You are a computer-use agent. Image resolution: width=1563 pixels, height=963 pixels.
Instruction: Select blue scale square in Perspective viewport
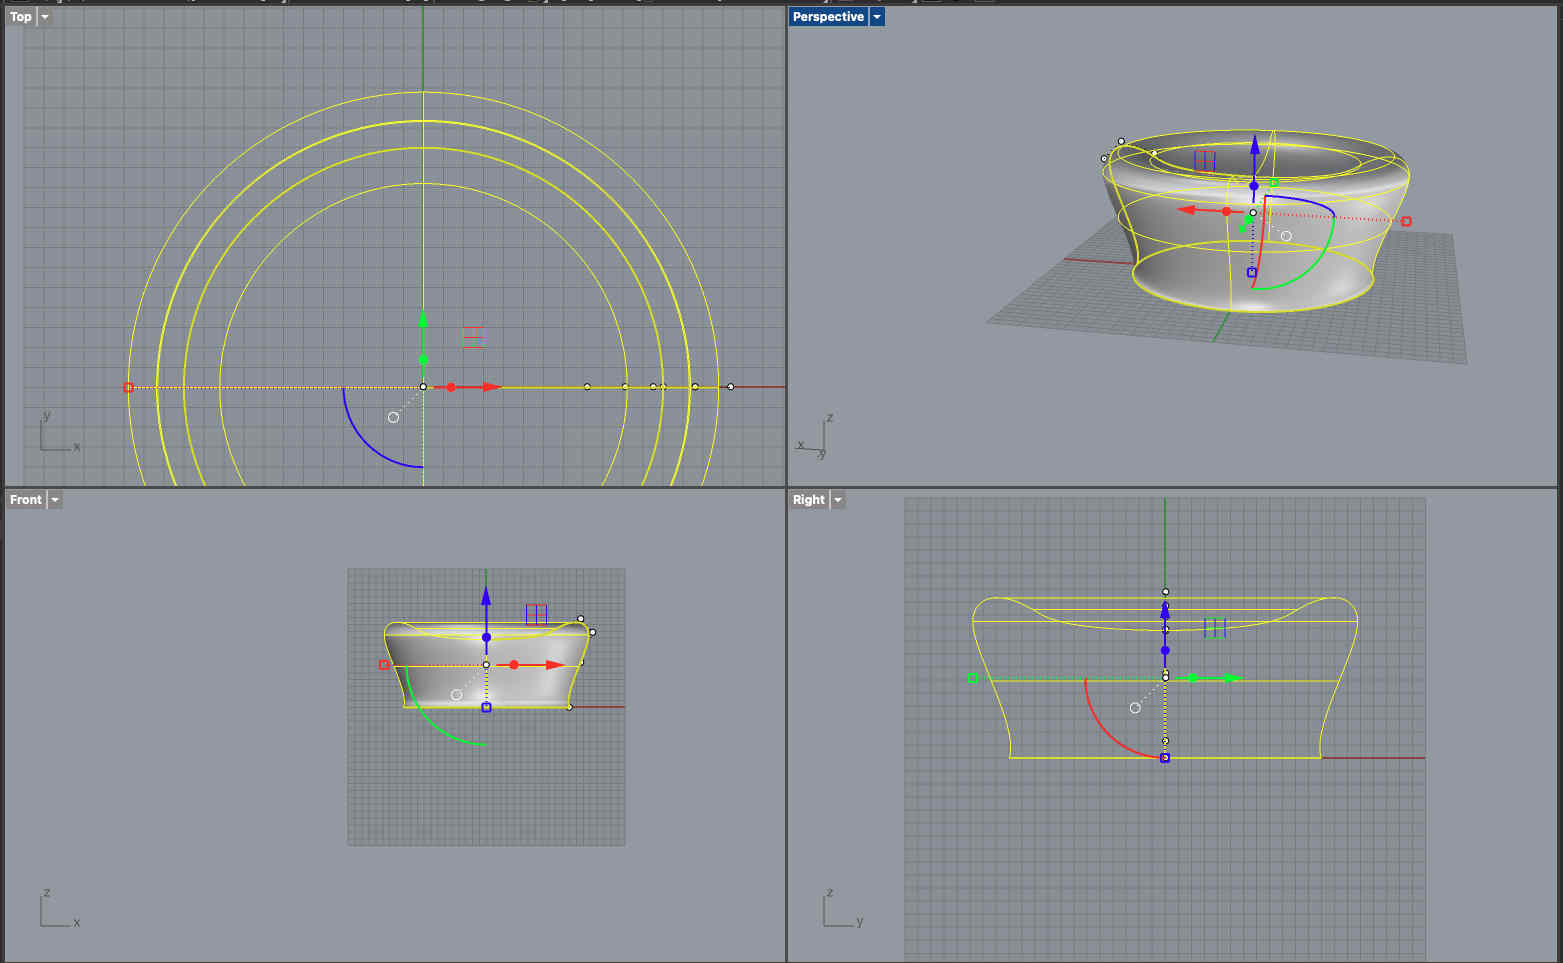tap(1251, 272)
